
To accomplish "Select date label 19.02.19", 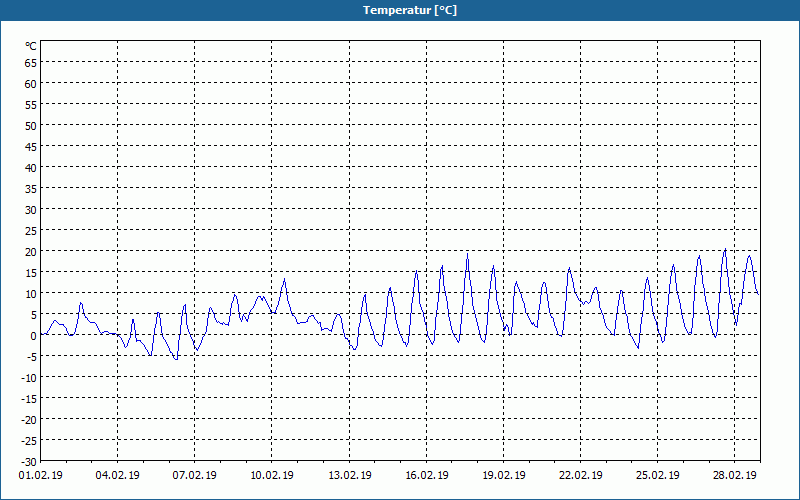I will coord(504,476).
